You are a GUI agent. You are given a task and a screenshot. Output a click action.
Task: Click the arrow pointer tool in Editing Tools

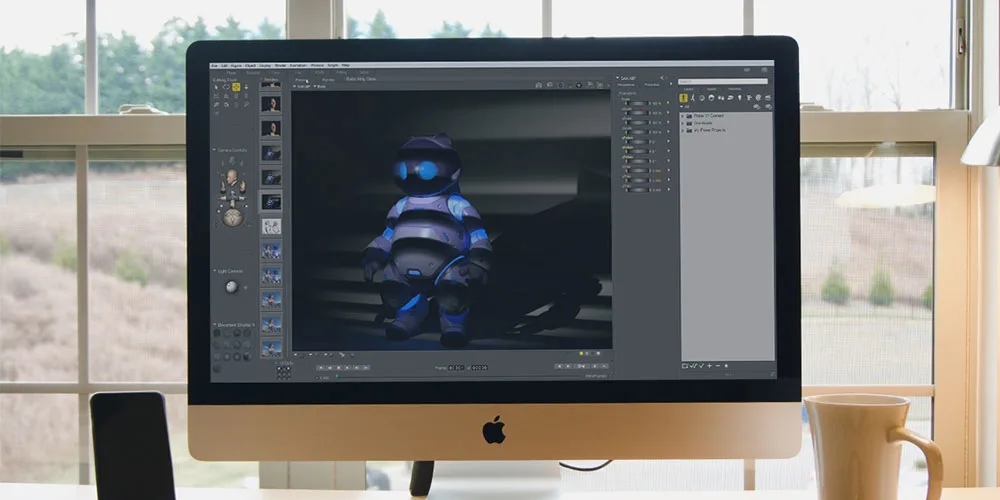click(x=217, y=87)
